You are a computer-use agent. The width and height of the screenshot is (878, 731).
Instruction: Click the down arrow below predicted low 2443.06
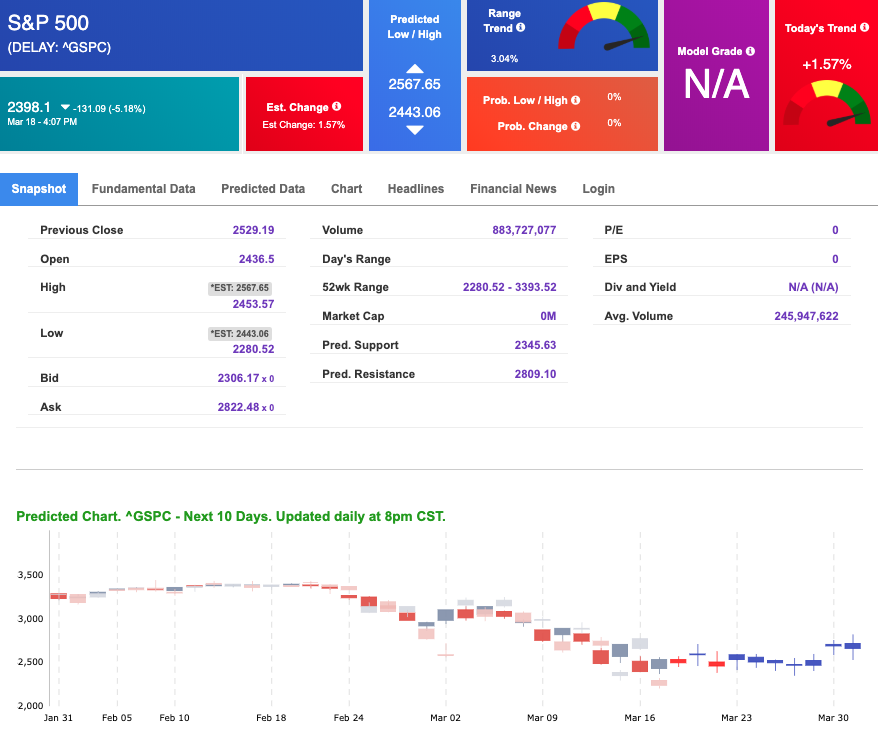414,131
